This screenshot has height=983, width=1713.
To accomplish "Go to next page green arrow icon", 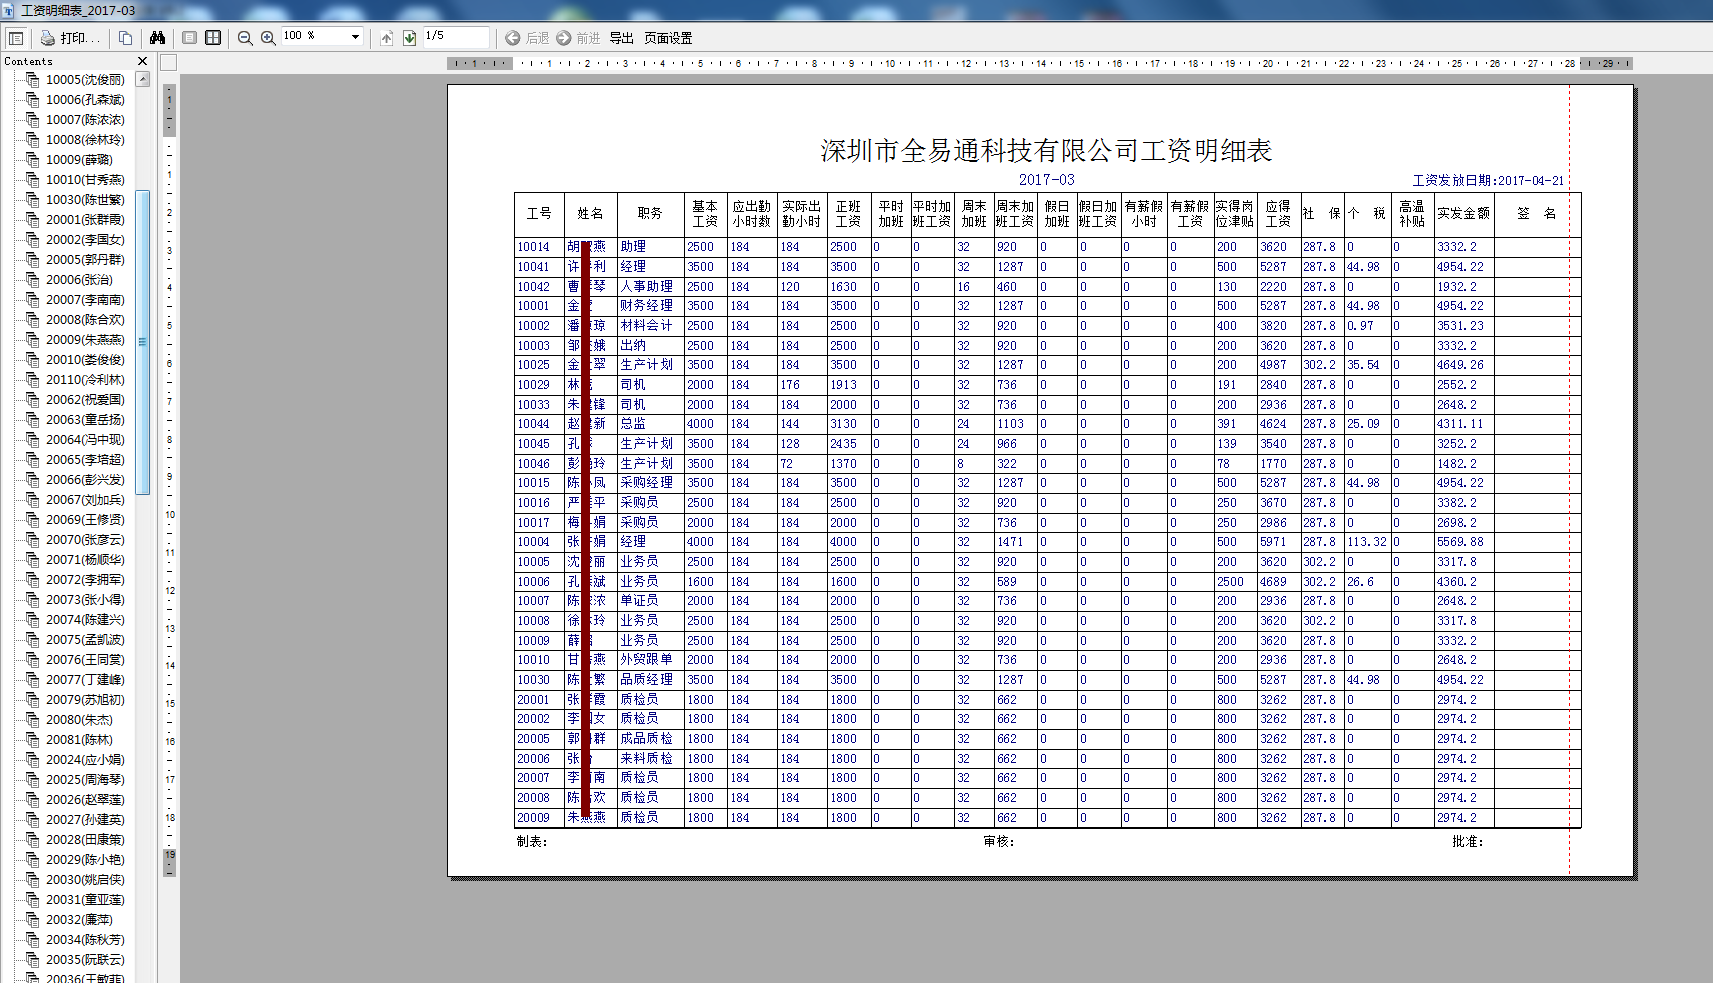I will [x=409, y=38].
